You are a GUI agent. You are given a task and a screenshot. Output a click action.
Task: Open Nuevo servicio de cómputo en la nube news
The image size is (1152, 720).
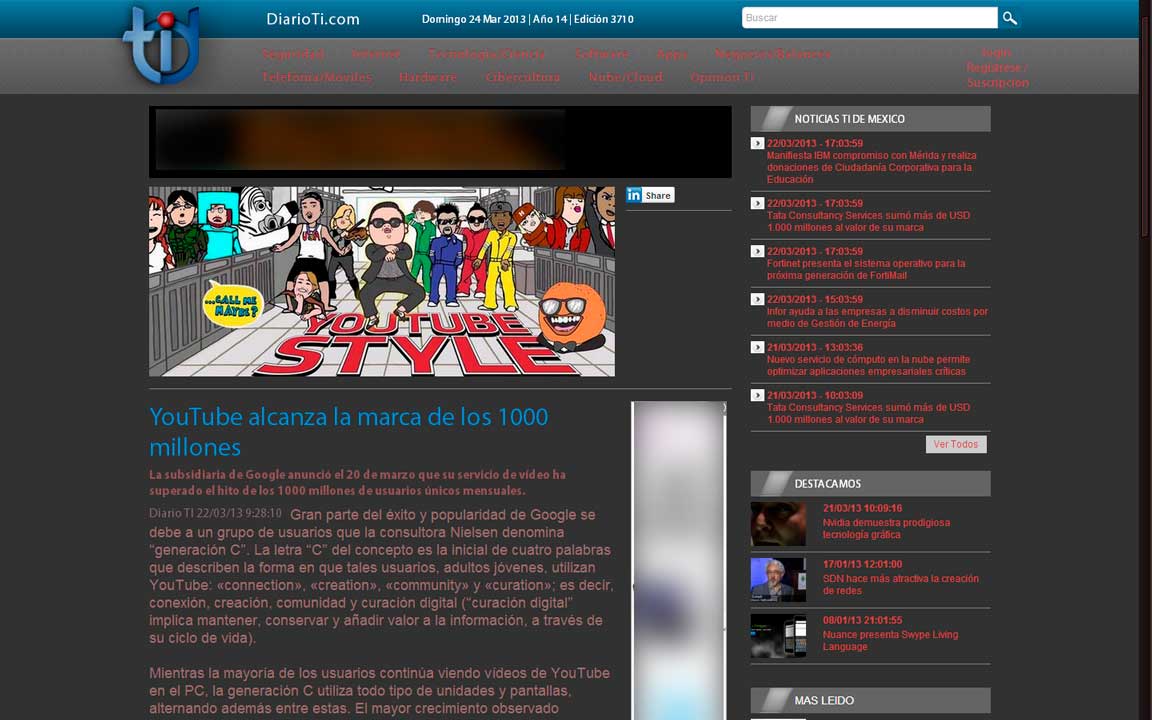pos(868,365)
